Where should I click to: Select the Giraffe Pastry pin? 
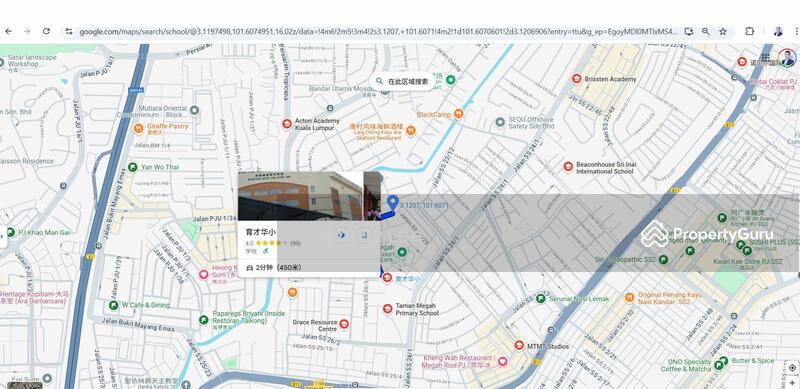point(138,128)
